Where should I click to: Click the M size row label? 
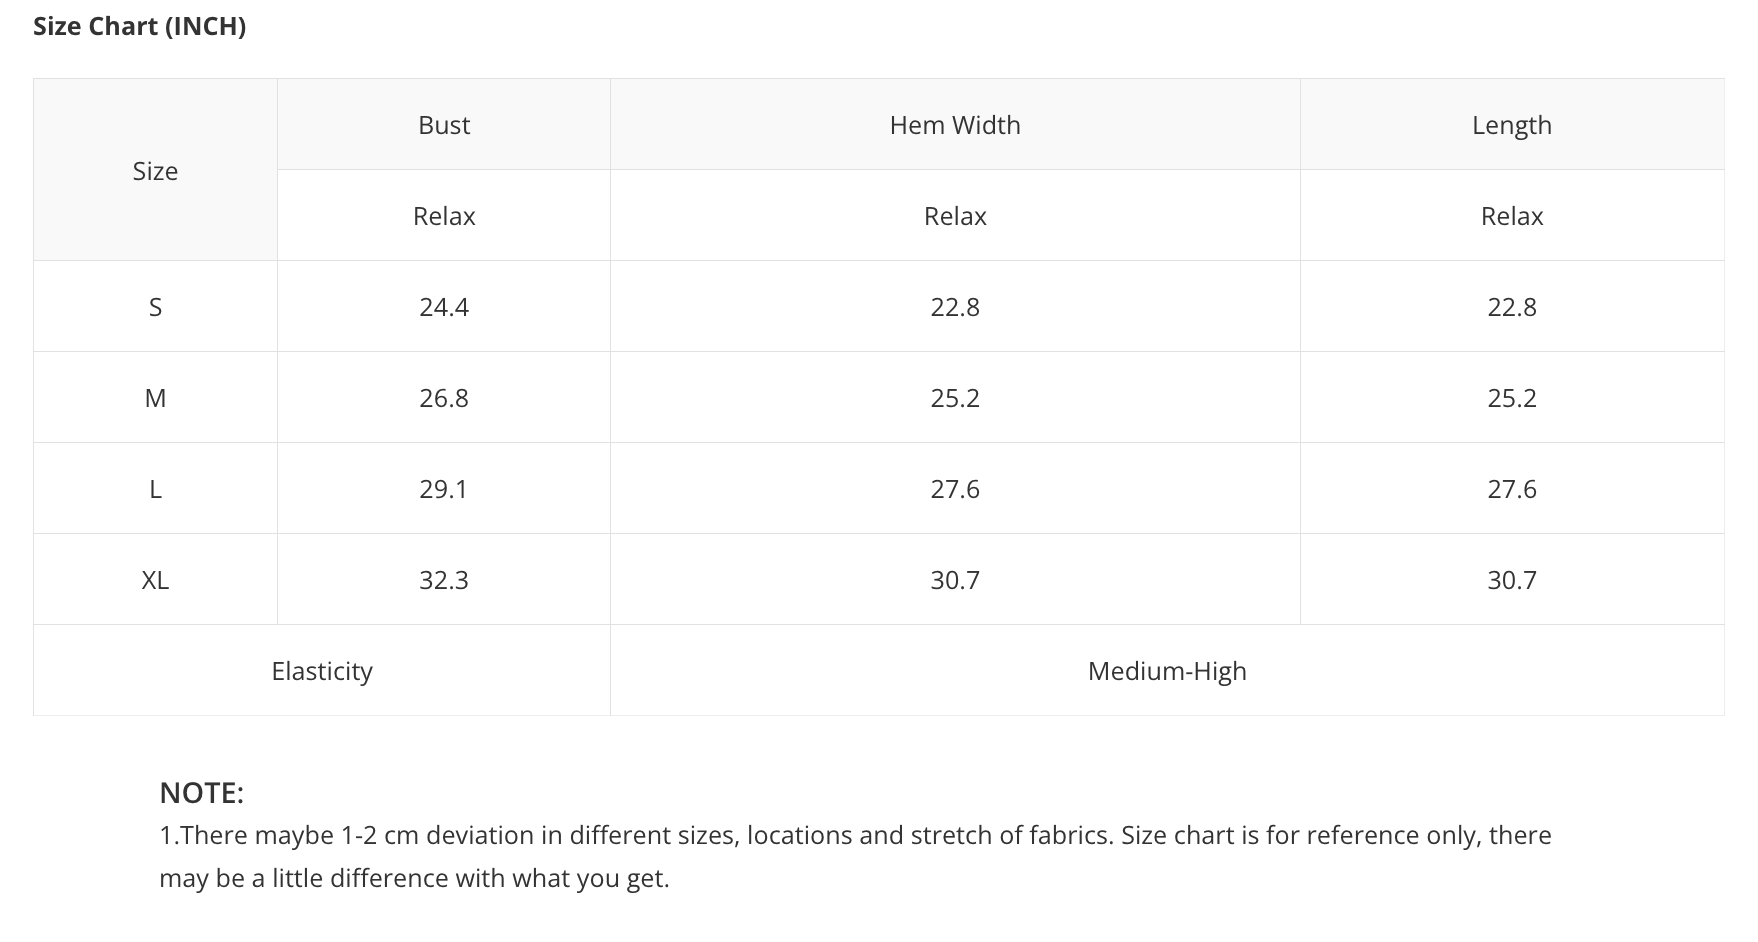pyautogui.click(x=155, y=398)
